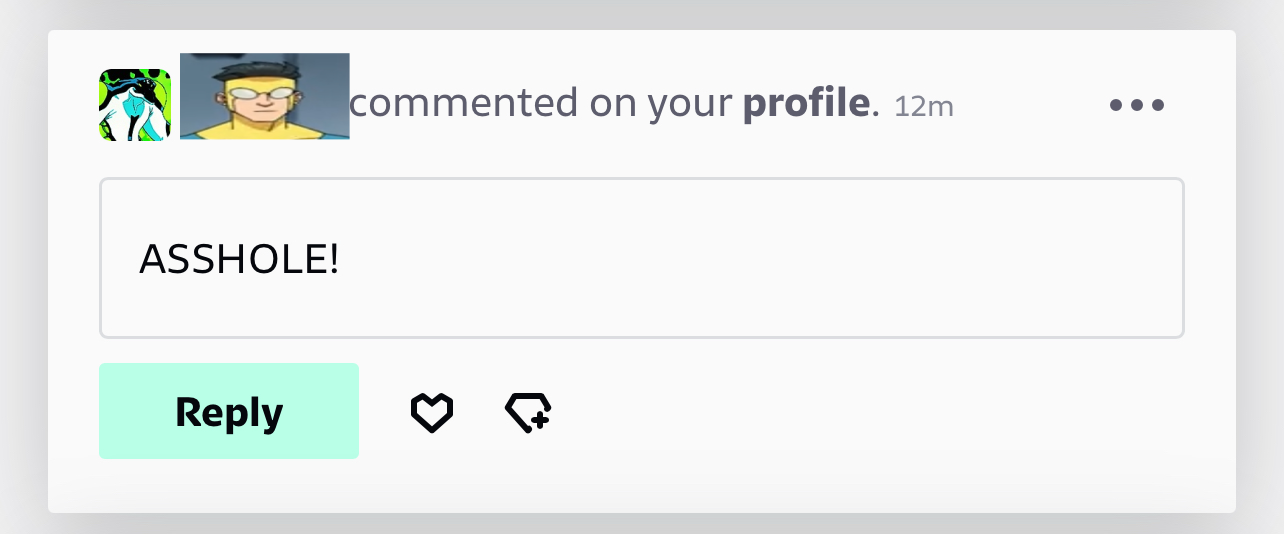Expand notification actions via the three dots
Screen dimensions: 1284x534
[1137, 105]
